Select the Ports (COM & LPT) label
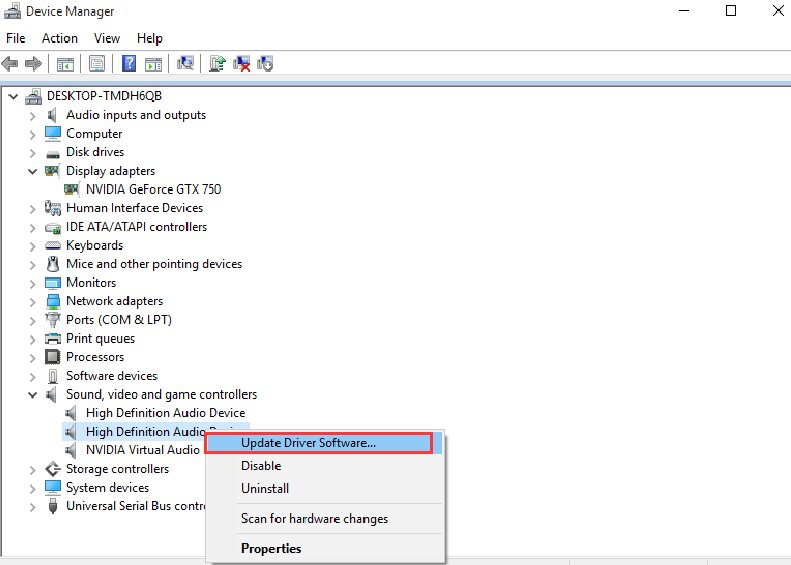This screenshot has width=791, height=565. pyautogui.click(x=119, y=320)
